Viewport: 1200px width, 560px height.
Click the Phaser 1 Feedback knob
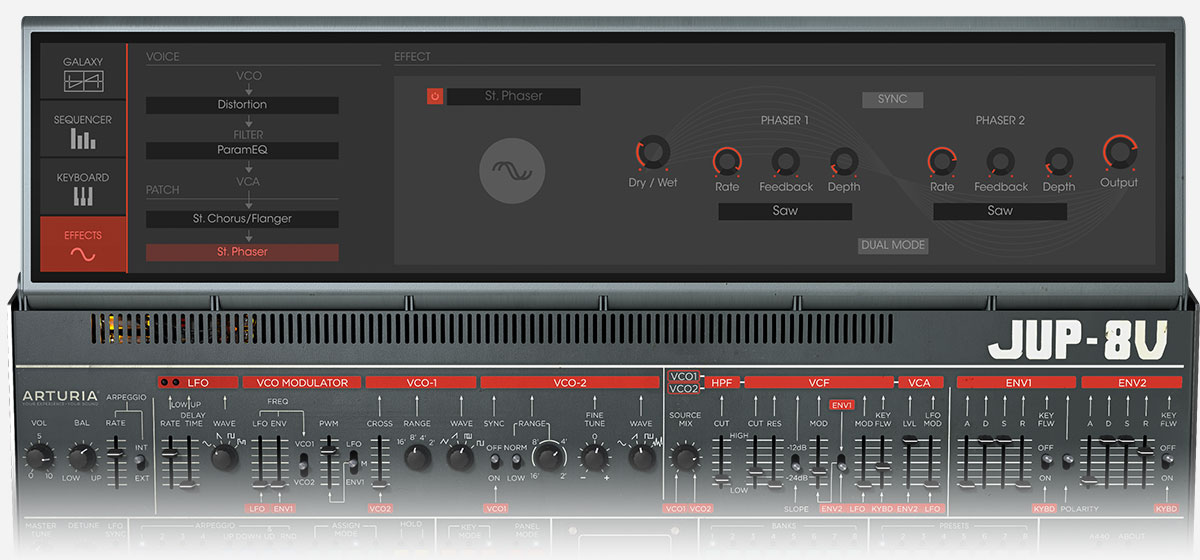tap(786, 161)
